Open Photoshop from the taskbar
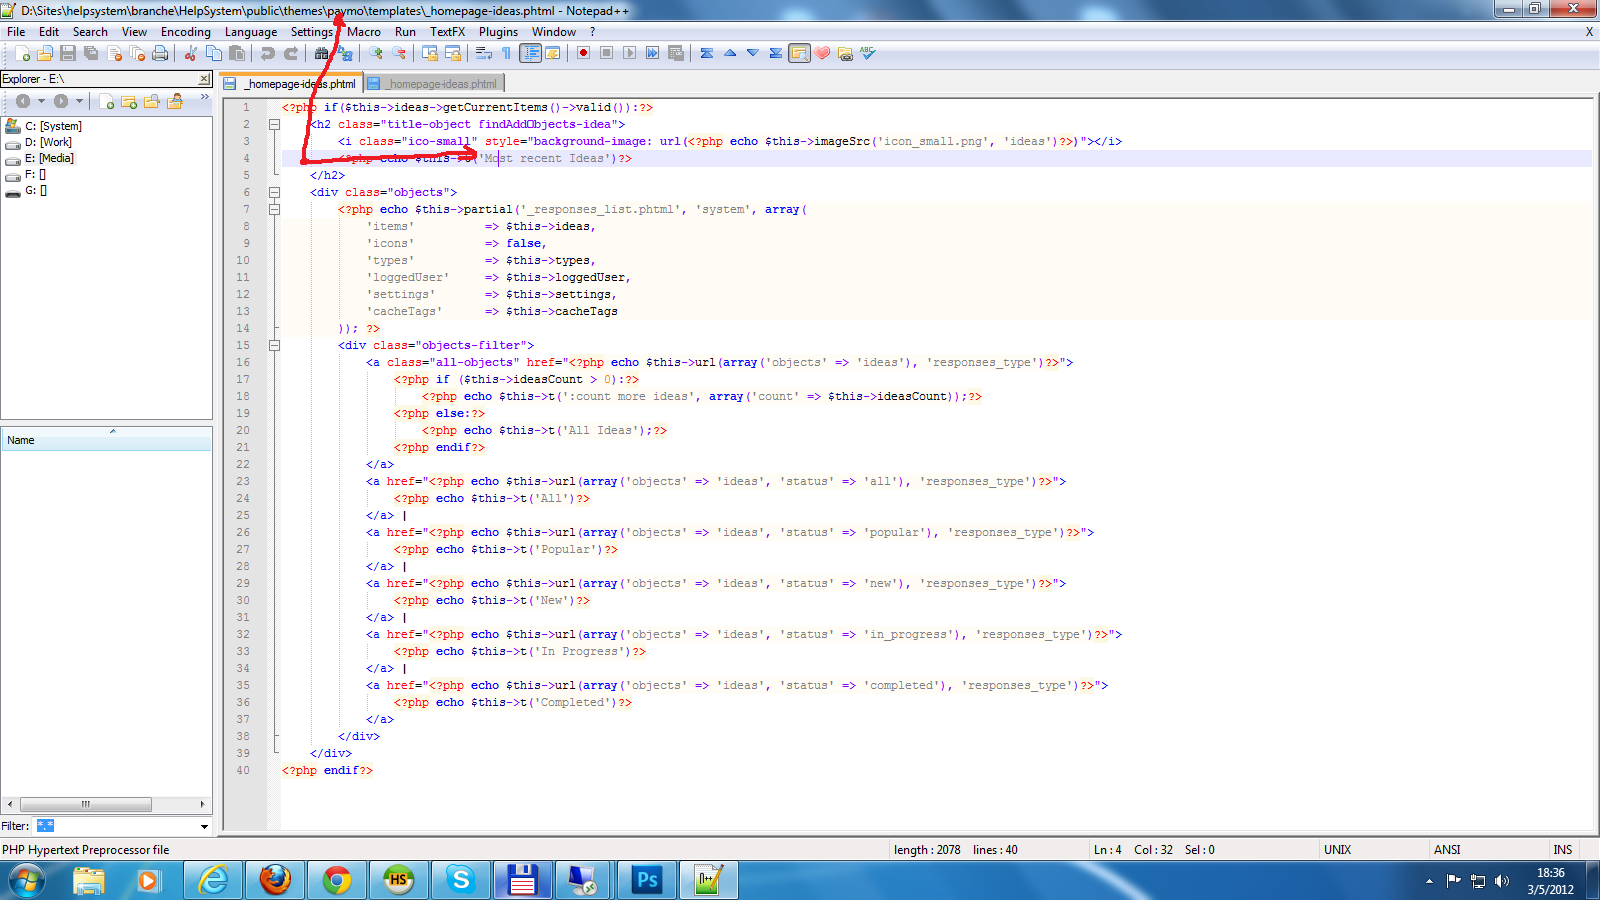The image size is (1600, 900). [x=647, y=880]
